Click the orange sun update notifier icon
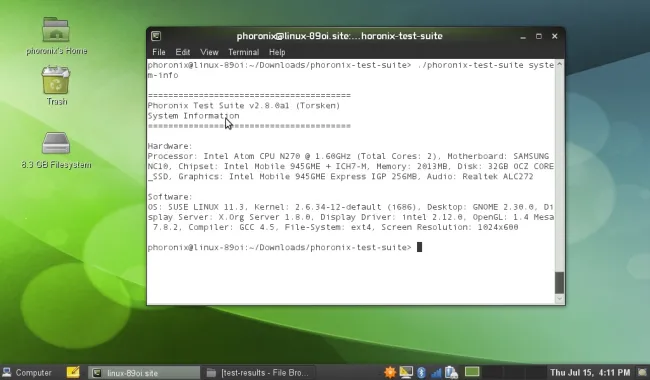 390,372
